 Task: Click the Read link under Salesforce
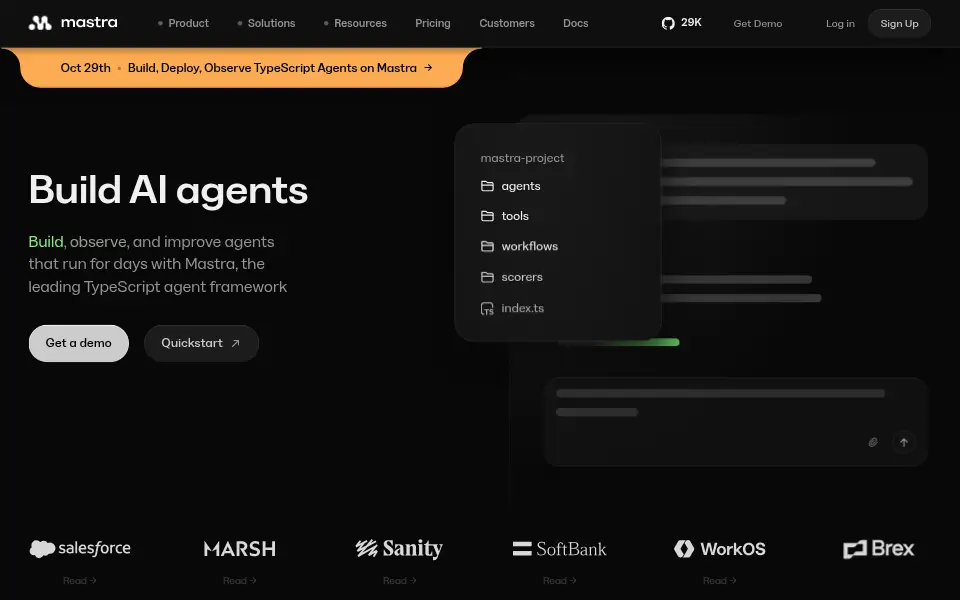(x=80, y=580)
